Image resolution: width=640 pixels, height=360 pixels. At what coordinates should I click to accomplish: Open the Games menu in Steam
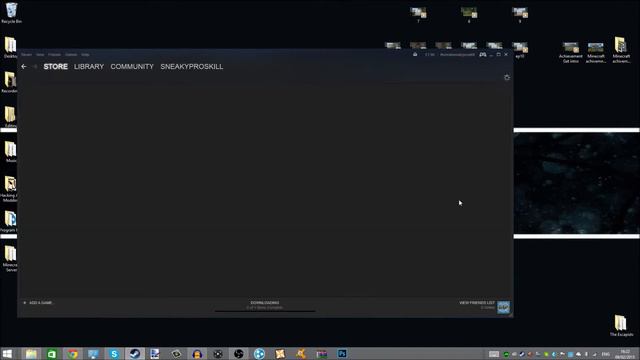click(71, 54)
